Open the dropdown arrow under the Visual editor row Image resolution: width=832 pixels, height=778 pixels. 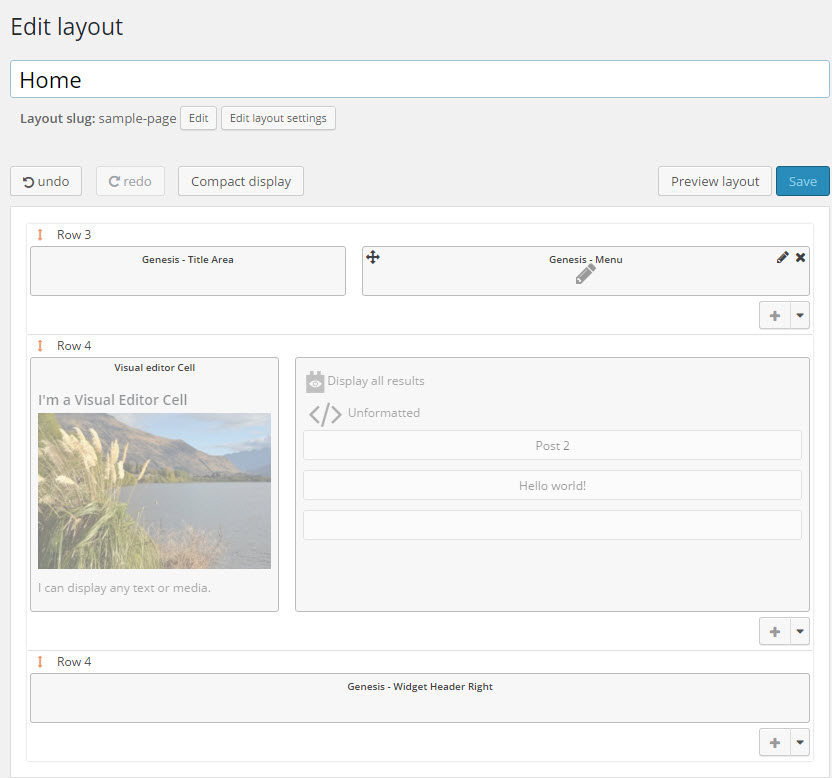coord(800,632)
